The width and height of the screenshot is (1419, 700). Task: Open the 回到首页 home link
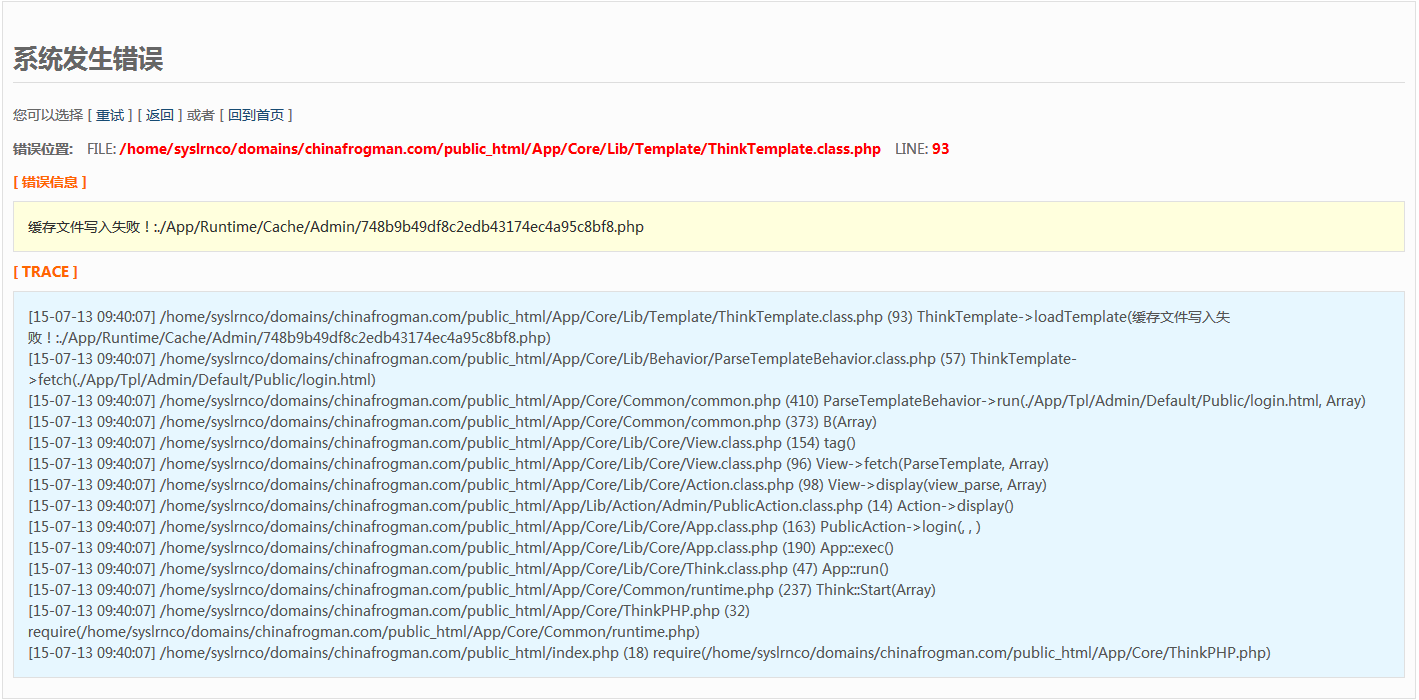256,115
